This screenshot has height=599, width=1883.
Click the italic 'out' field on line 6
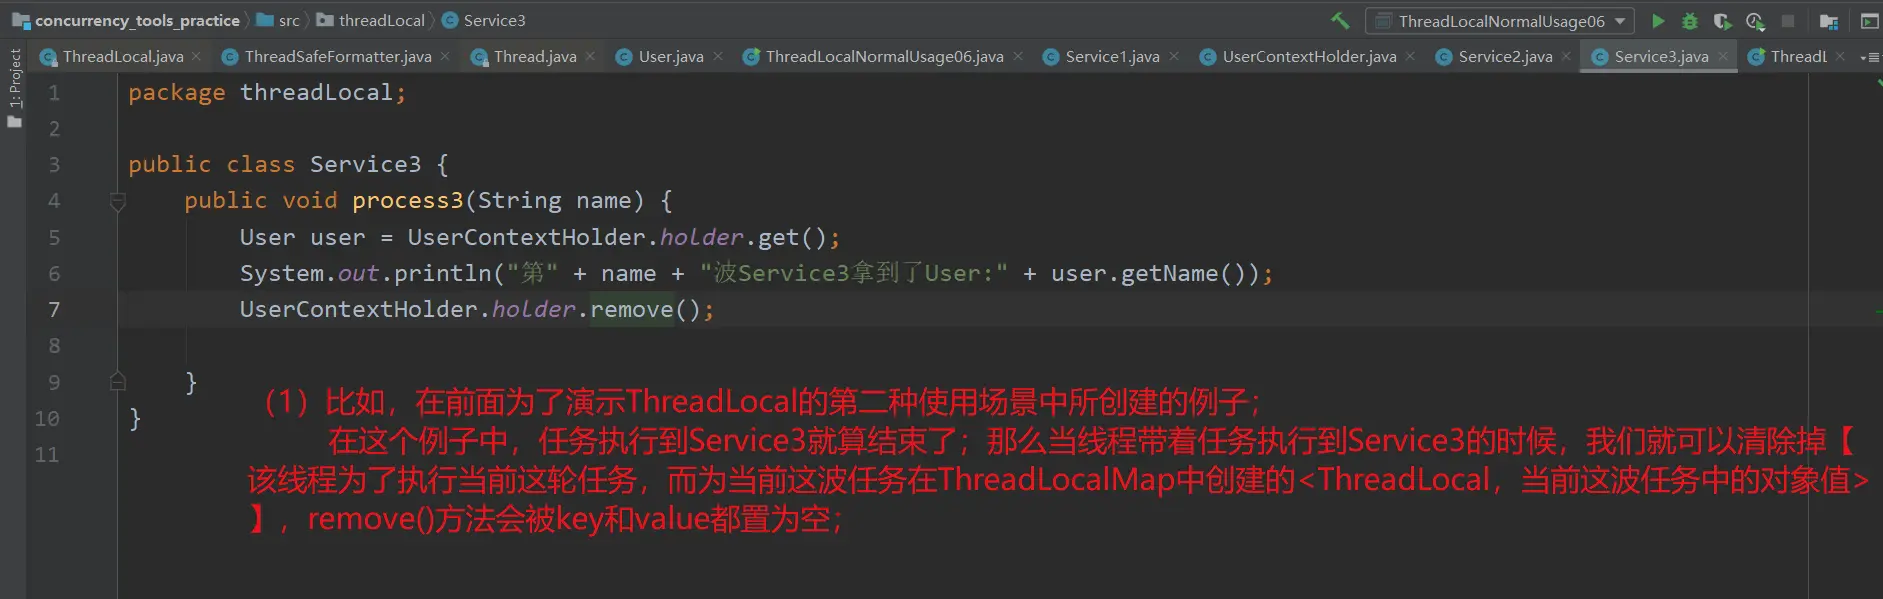tap(358, 274)
